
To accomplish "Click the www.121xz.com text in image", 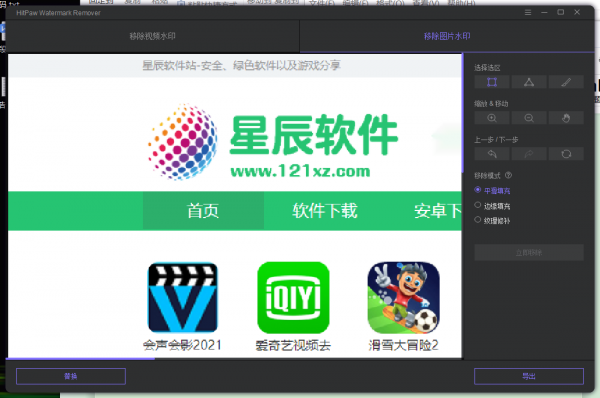I will coord(300,171).
